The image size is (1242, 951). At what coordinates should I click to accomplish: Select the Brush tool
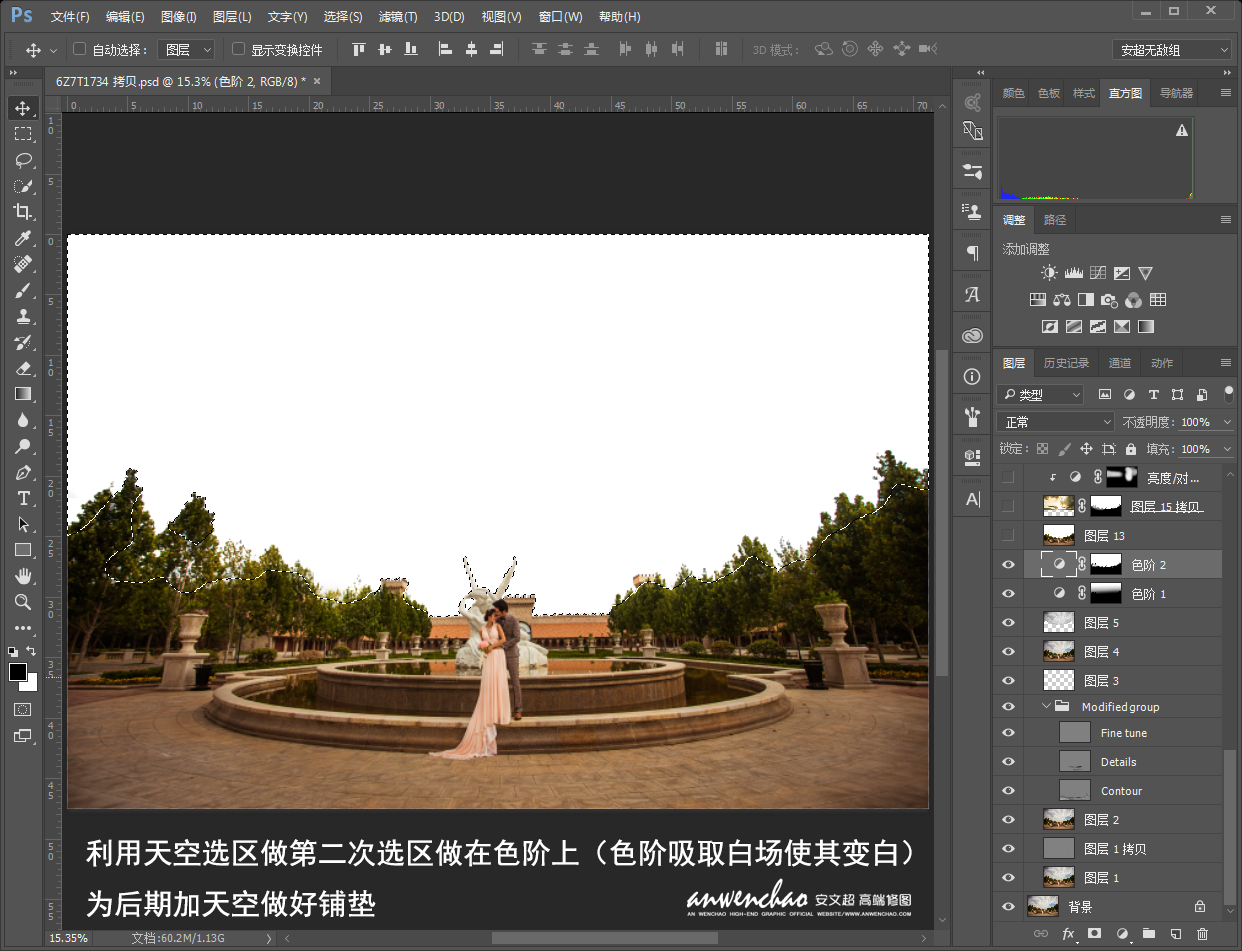click(23, 290)
